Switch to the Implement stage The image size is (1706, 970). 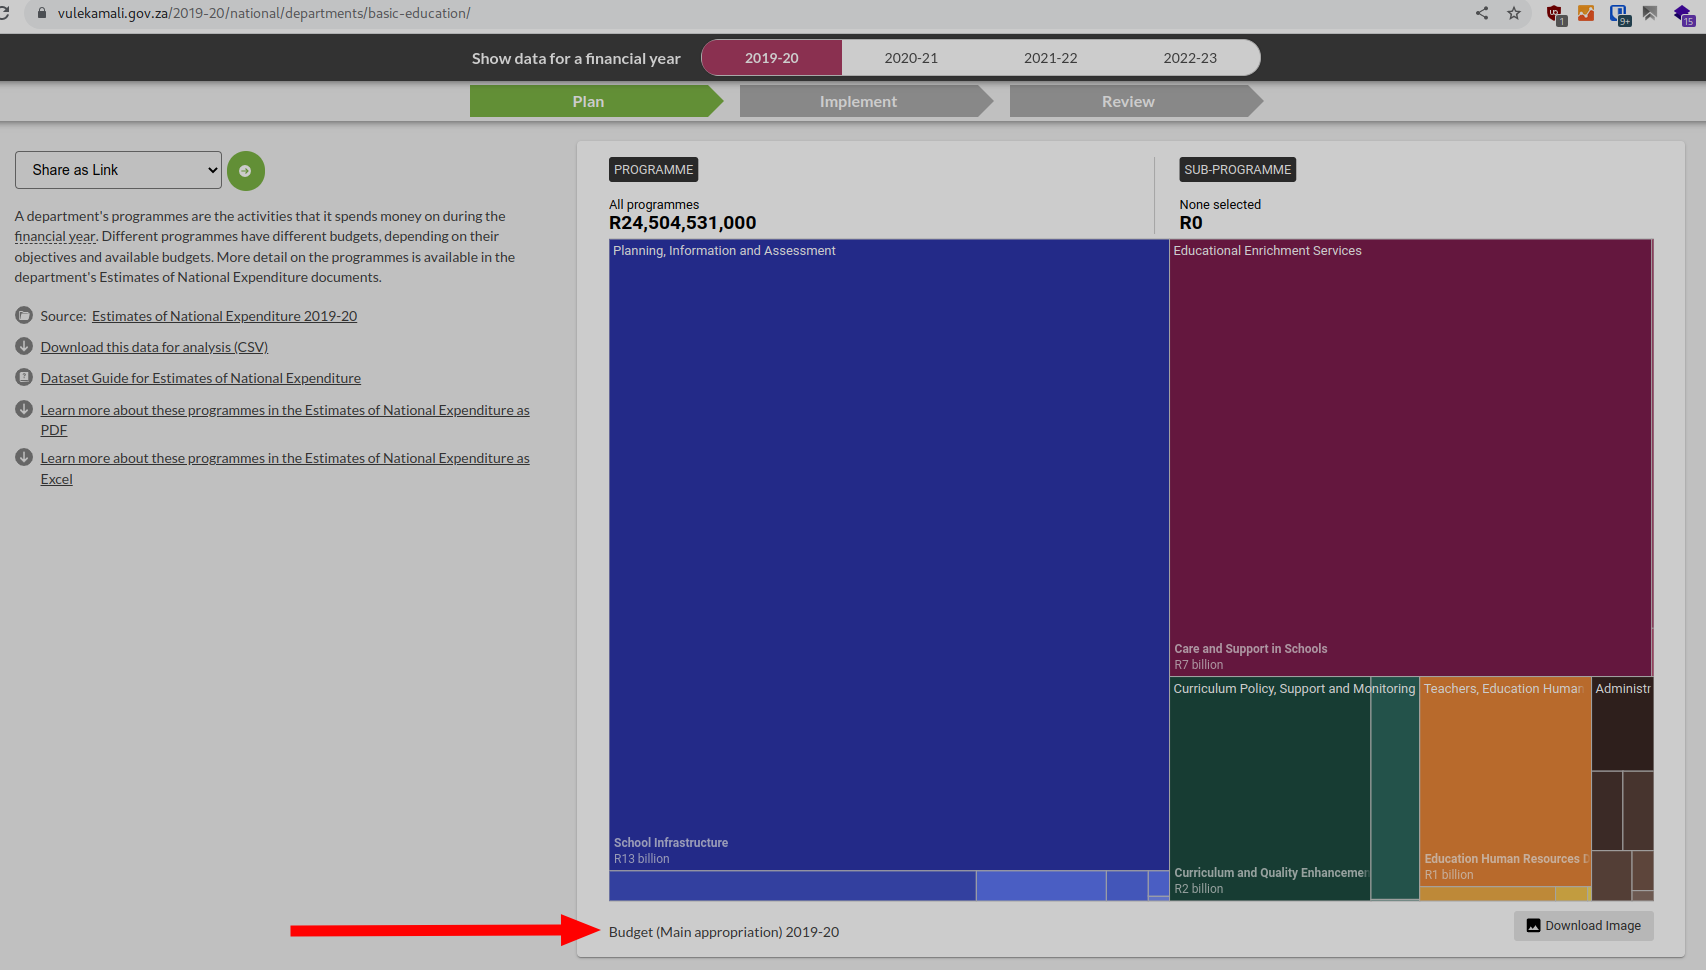click(x=858, y=100)
